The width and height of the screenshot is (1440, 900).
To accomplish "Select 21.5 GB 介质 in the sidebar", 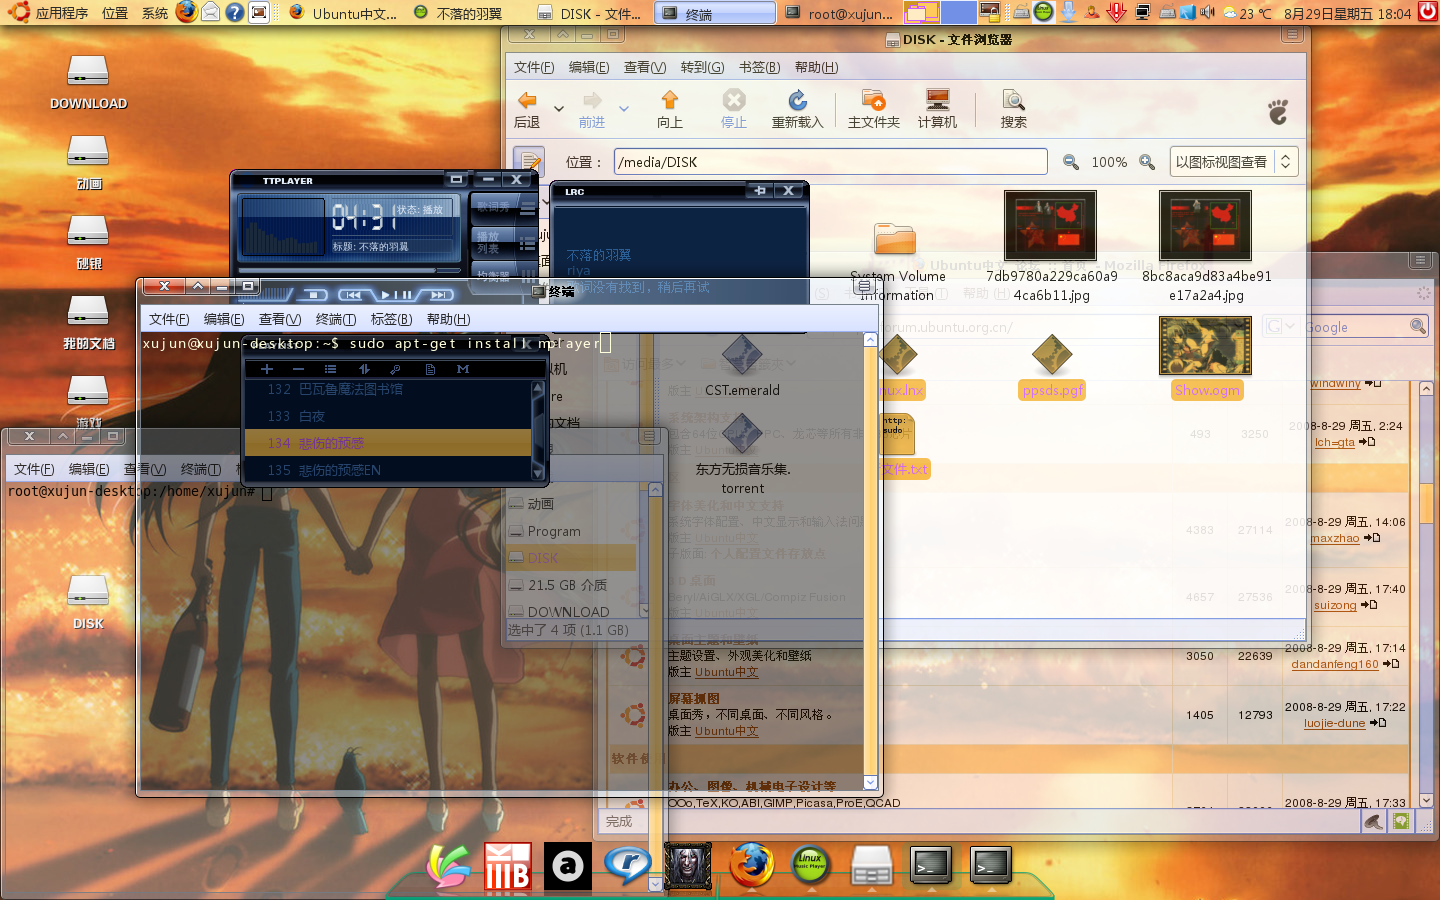I will coord(567,585).
